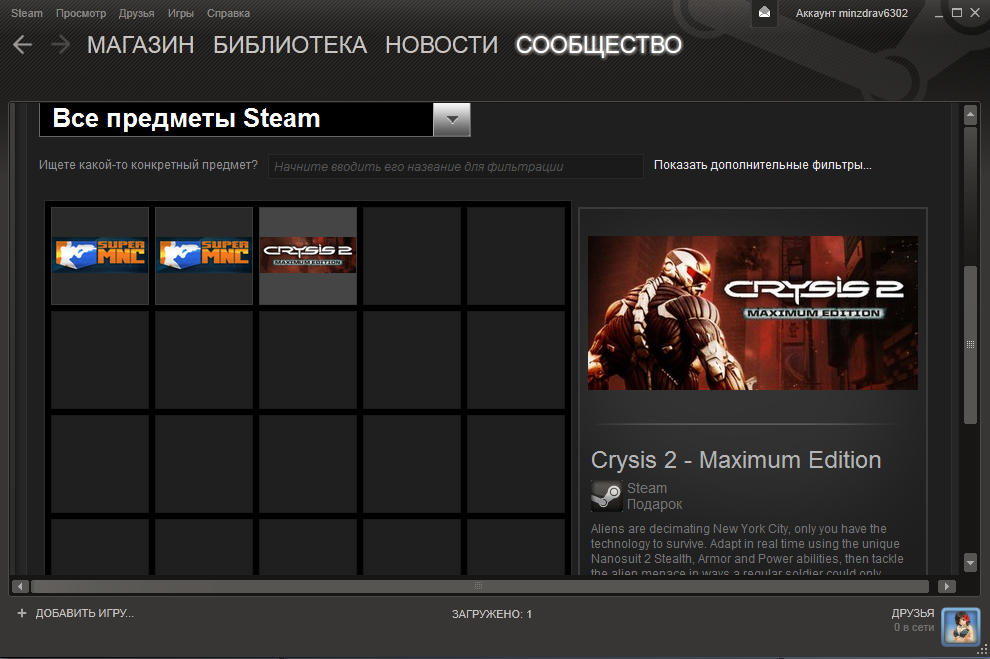Switch to the СООБЩЕСТВО tab
This screenshot has width=990, height=659.
[x=599, y=45]
